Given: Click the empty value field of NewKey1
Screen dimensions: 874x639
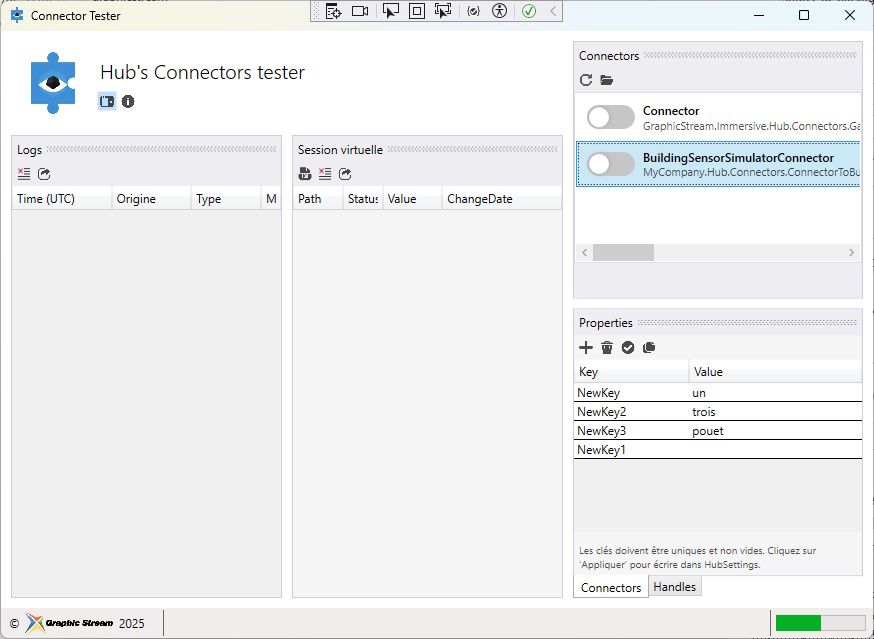Looking at the screenshot, I should (x=775, y=449).
